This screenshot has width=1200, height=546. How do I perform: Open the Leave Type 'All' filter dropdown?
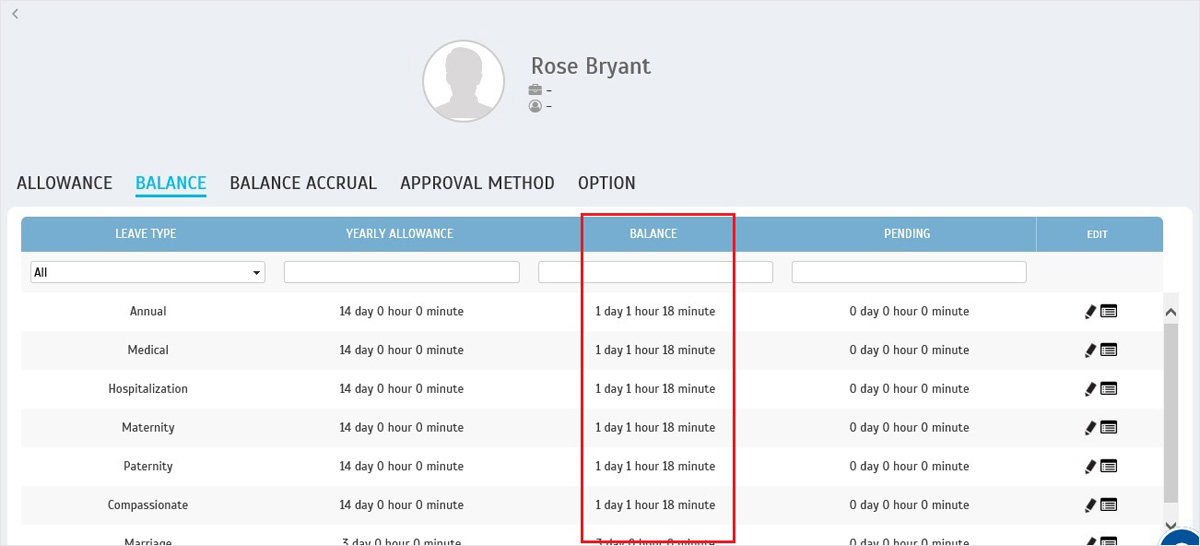148,272
